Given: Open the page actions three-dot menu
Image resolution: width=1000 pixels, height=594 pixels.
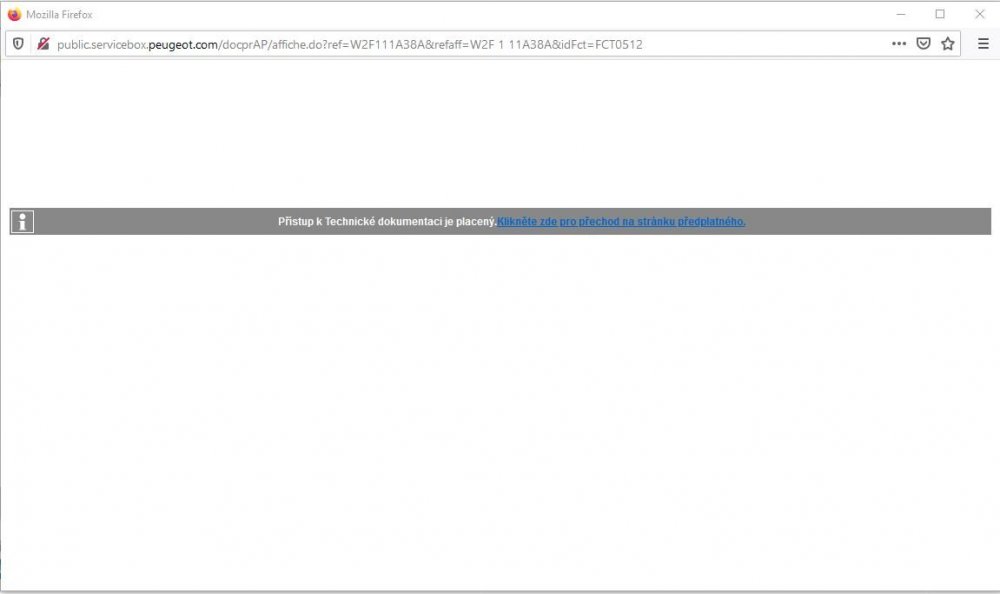Looking at the screenshot, I should 899,43.
